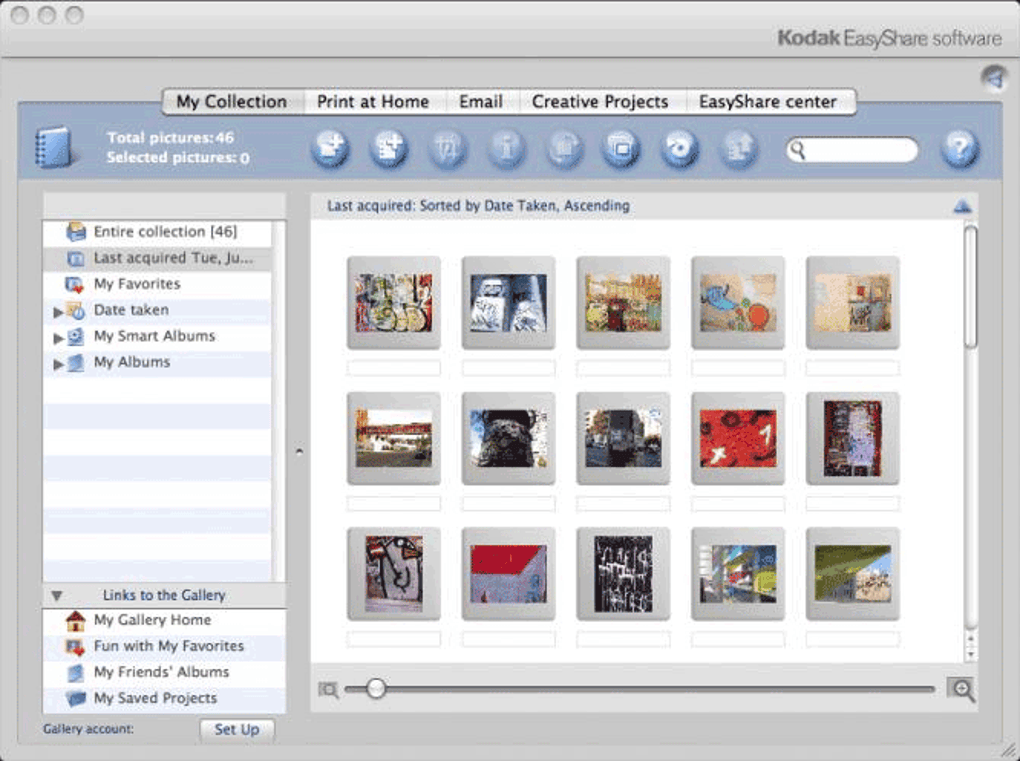Click the blue triangle in the sort header

[x=962, y=206]
